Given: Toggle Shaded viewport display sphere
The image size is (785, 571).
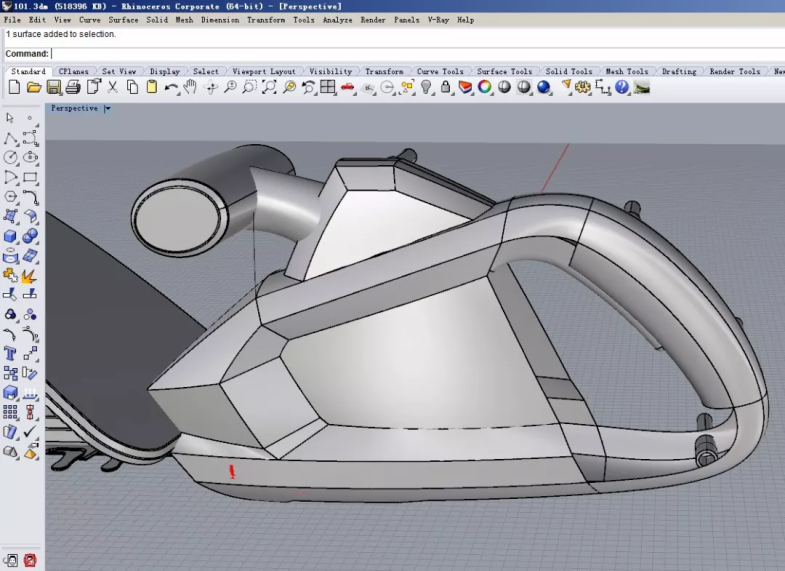Looking at the screenshot, I should point(504,88).
